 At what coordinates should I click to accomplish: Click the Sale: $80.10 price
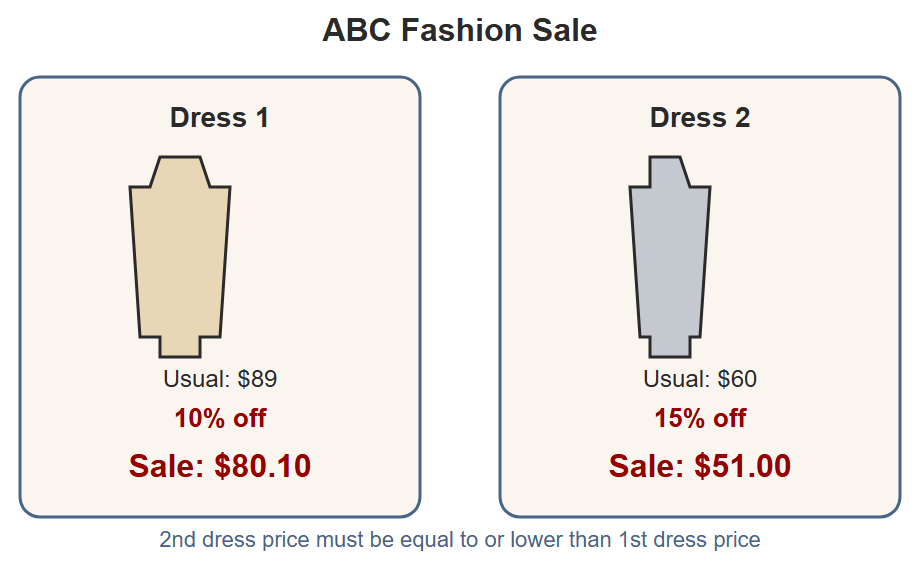[x=220, y=466]
